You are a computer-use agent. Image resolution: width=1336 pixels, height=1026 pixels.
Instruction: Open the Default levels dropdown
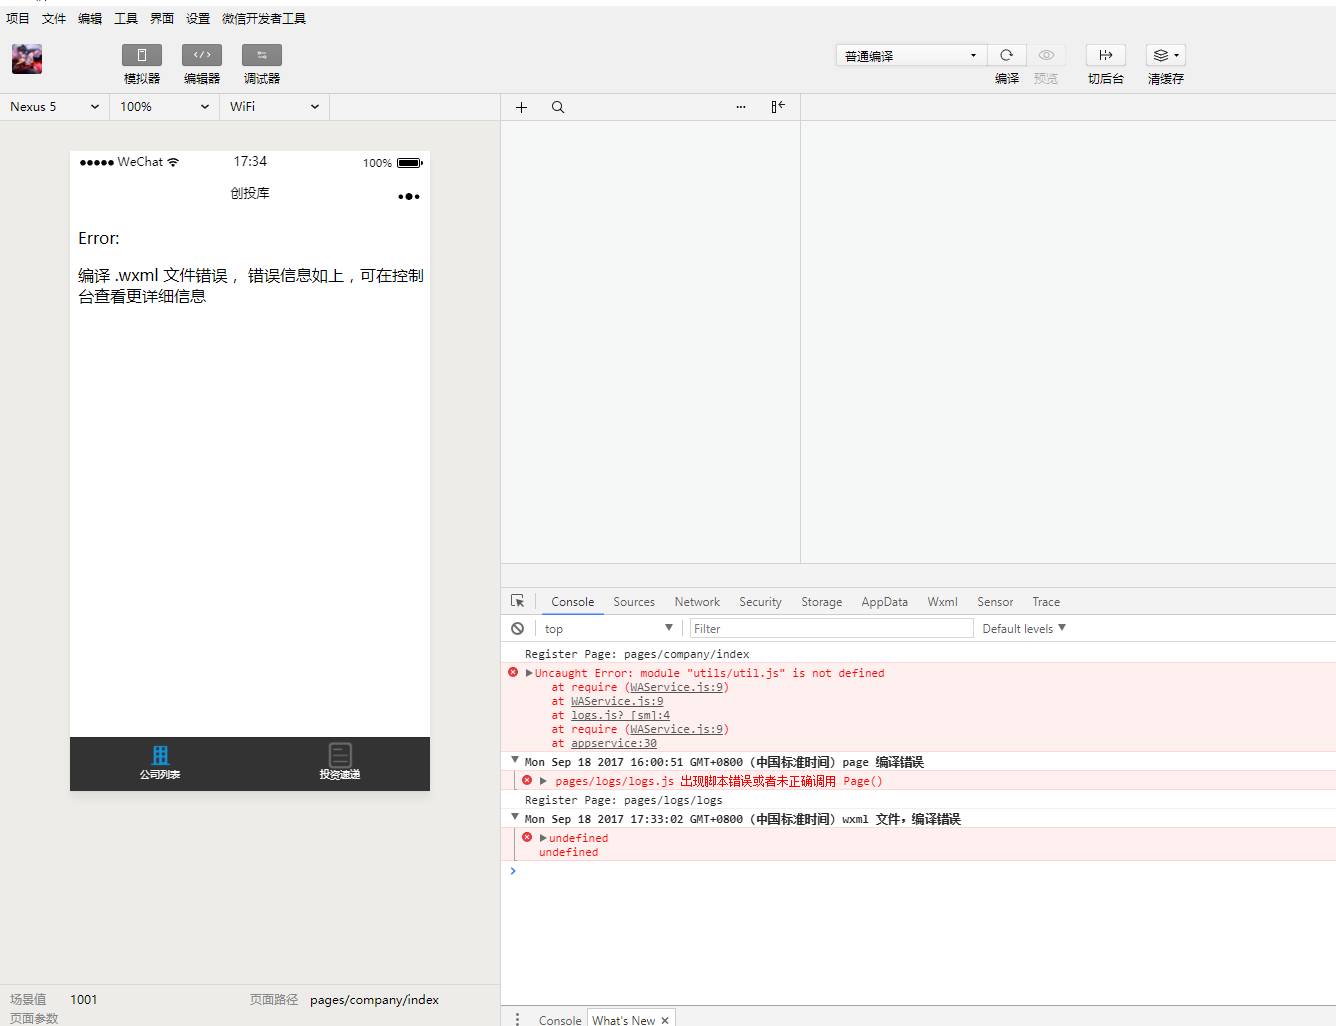1024,628
